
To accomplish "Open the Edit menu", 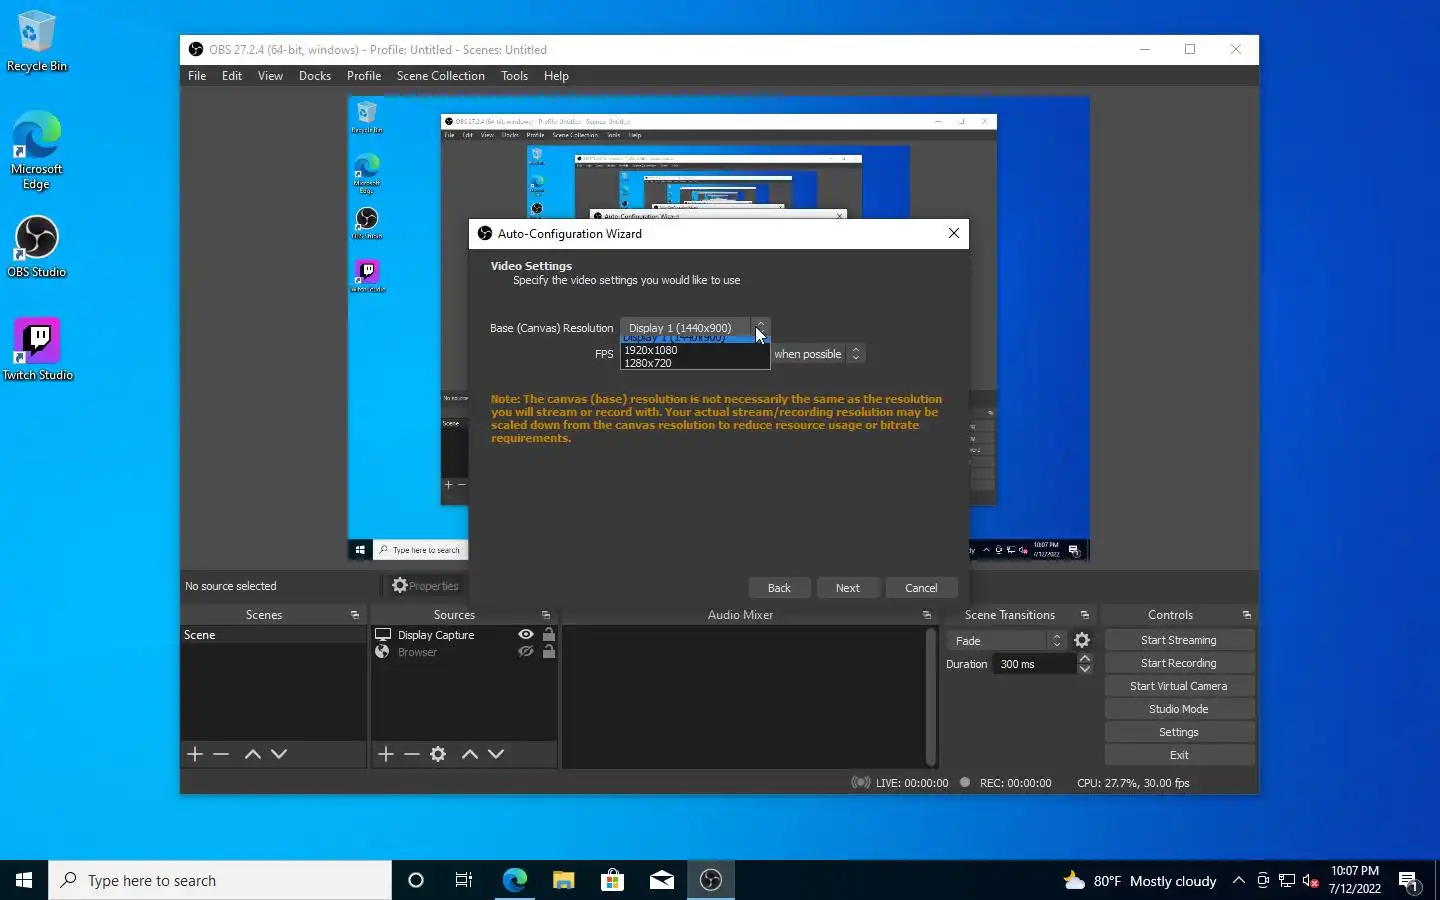I will tap(232, 76).
